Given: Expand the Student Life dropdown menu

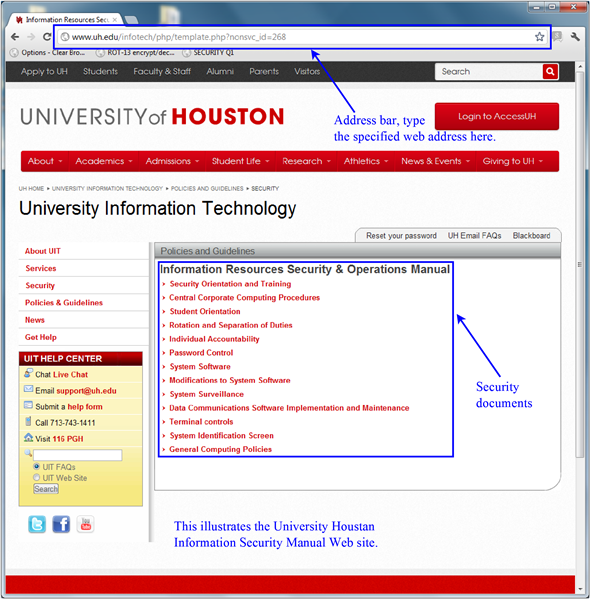Looking at the screenshot, I should tap(240, 161).
